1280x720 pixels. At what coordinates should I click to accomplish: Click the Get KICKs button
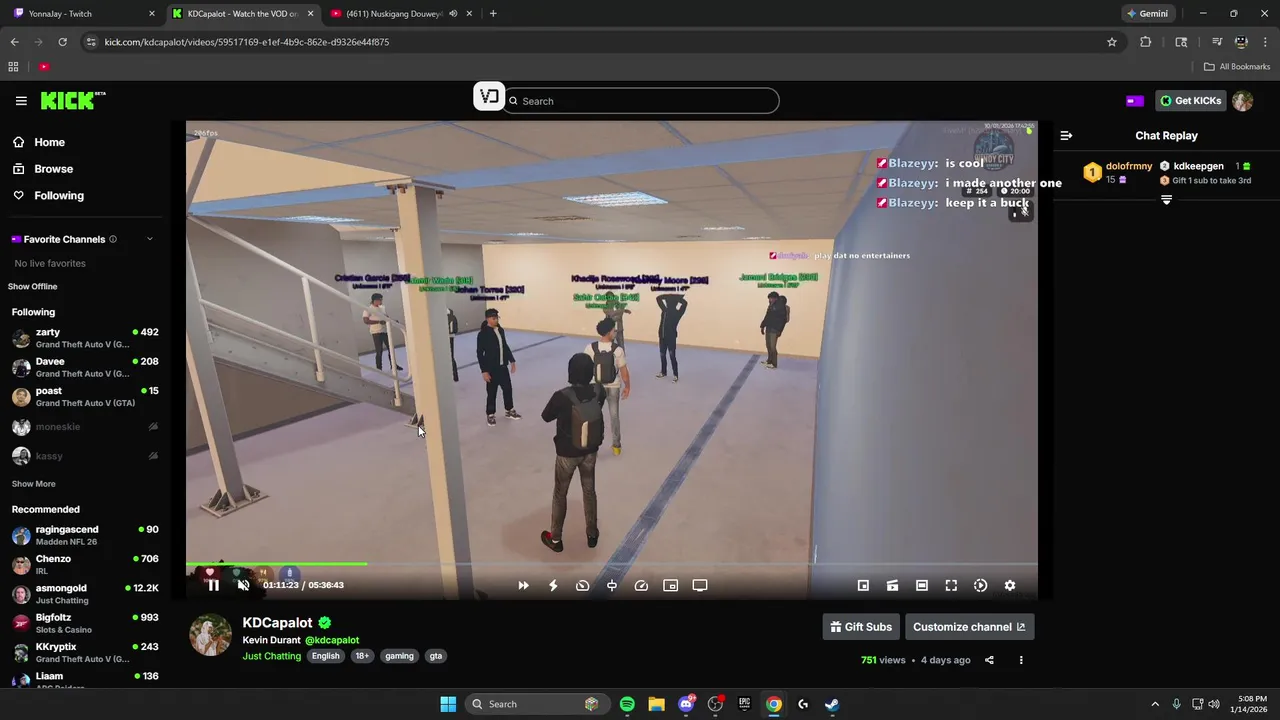[x=1190, y=101]
